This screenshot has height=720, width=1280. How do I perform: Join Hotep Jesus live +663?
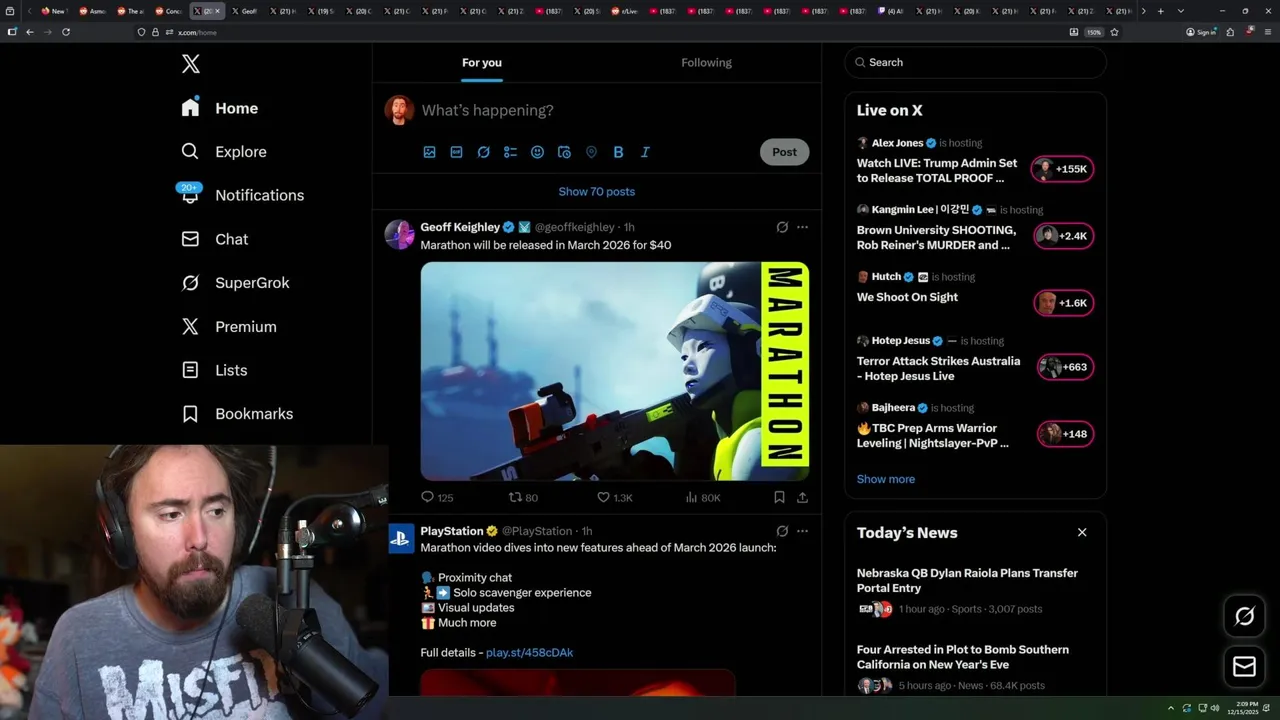(1064, 367)
